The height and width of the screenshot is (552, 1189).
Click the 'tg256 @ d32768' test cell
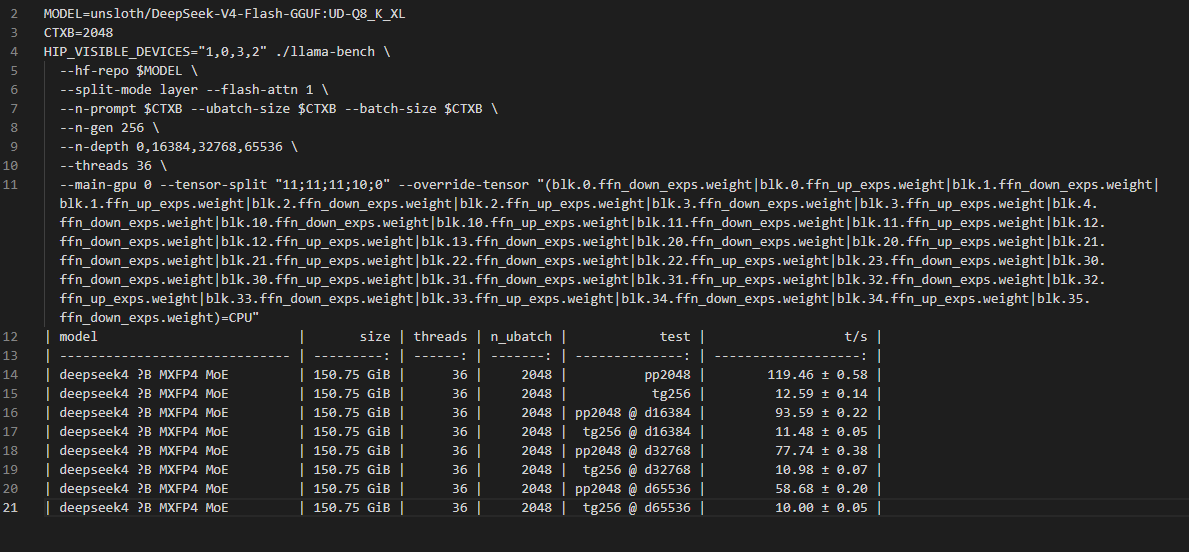[637, 469]
